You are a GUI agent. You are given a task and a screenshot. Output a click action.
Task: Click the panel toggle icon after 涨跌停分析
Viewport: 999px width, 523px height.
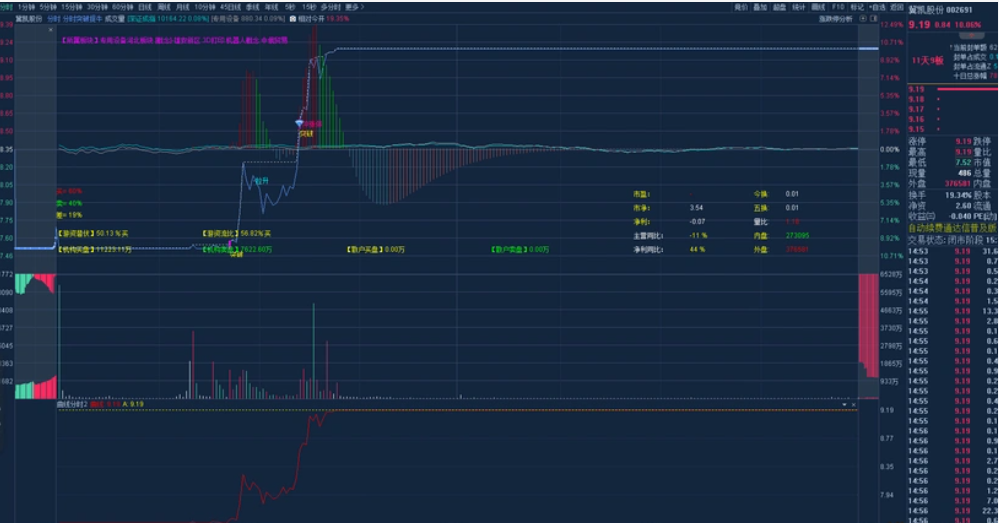tap(872, 18)
